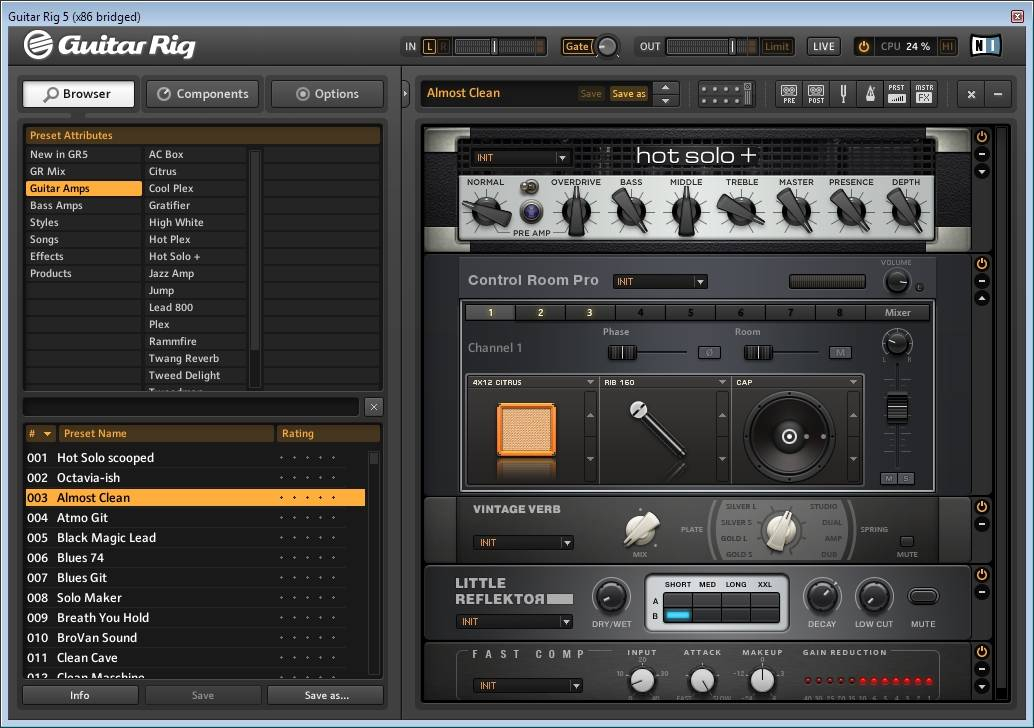
Task: Open the tuner tool
Action: [x=843, y=94]
